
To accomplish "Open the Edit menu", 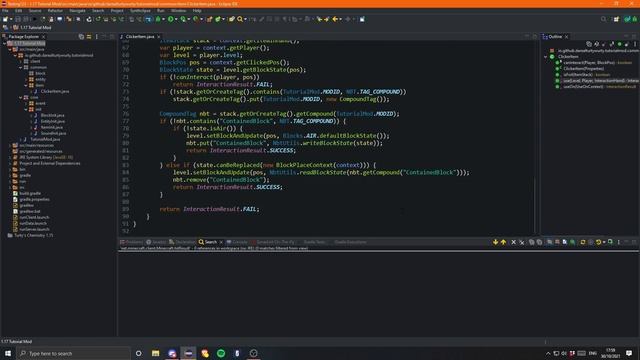I will tap(18, 11).
